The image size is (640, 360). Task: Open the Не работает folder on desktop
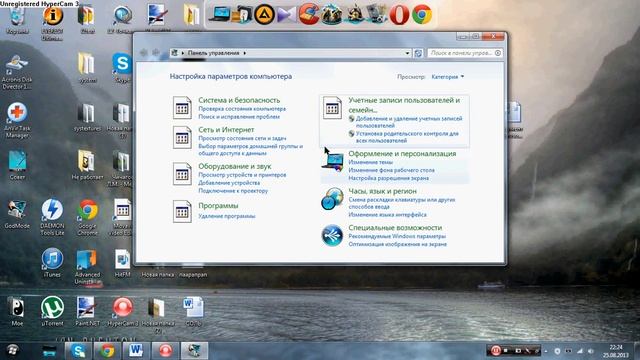click(x=86, y=162)
